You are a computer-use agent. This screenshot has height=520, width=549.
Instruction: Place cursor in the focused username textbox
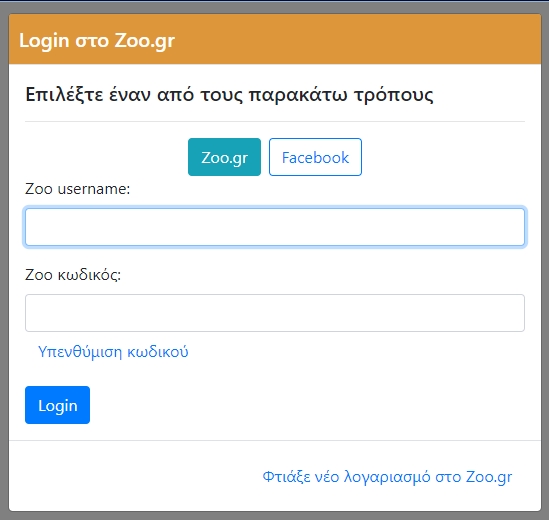[x=275, y=227]
